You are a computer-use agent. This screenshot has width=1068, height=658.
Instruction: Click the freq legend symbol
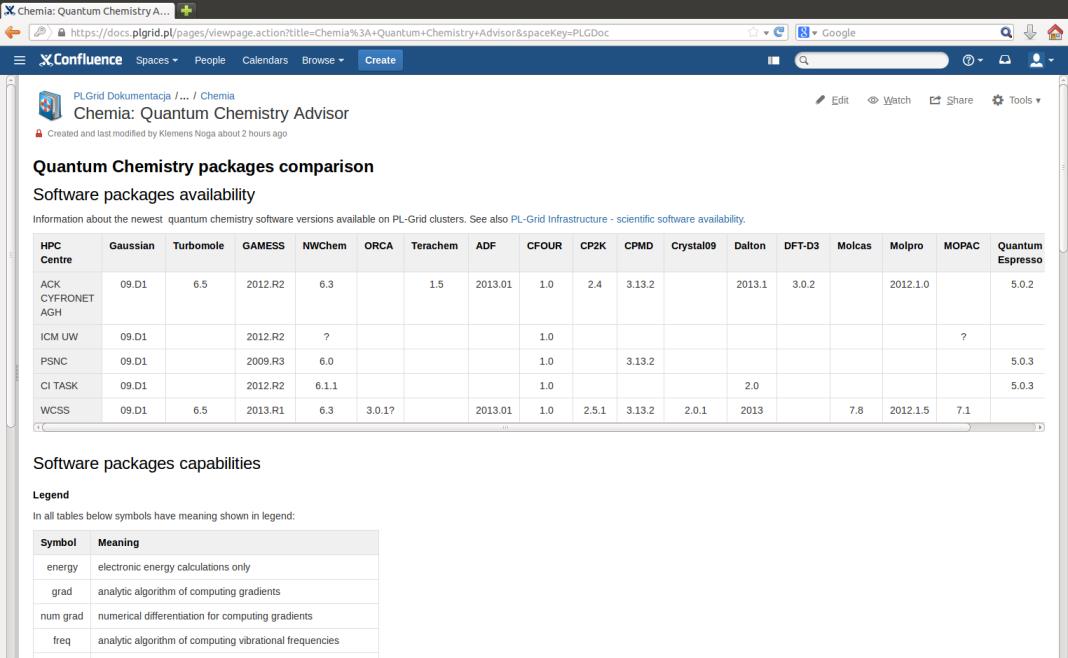[62, 640]
